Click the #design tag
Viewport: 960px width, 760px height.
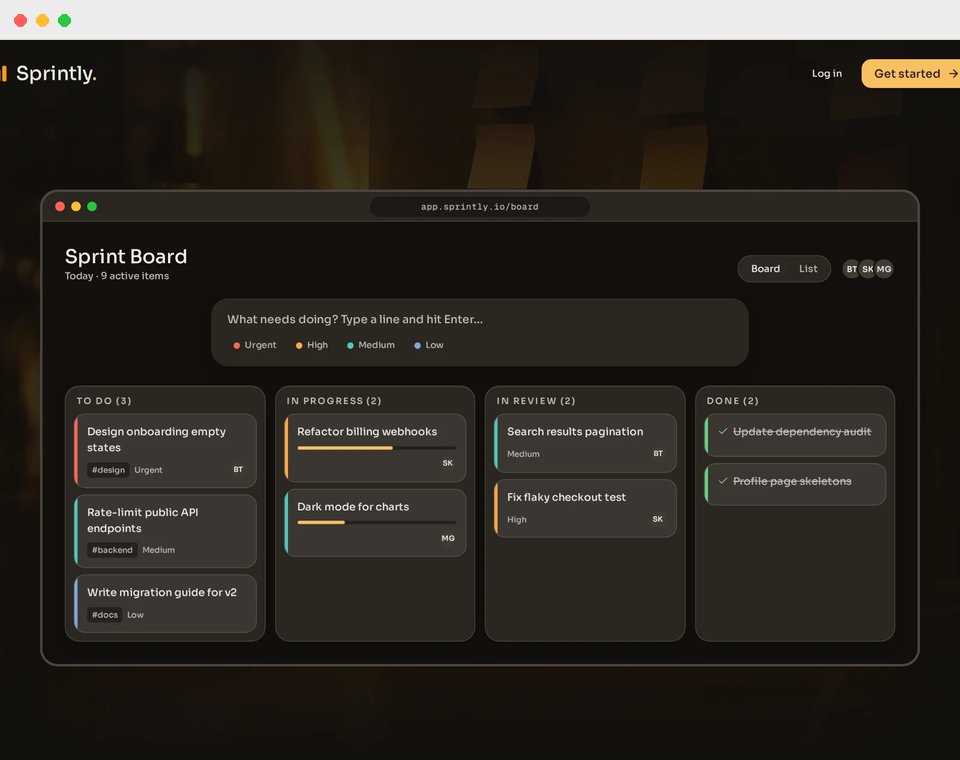click(108, 470)
